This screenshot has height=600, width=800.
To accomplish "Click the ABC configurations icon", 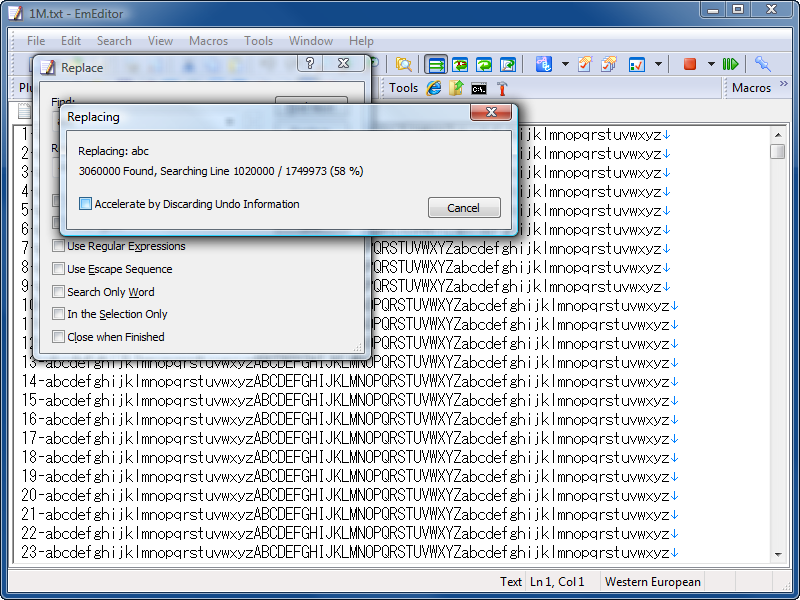I will pos(544,64).
